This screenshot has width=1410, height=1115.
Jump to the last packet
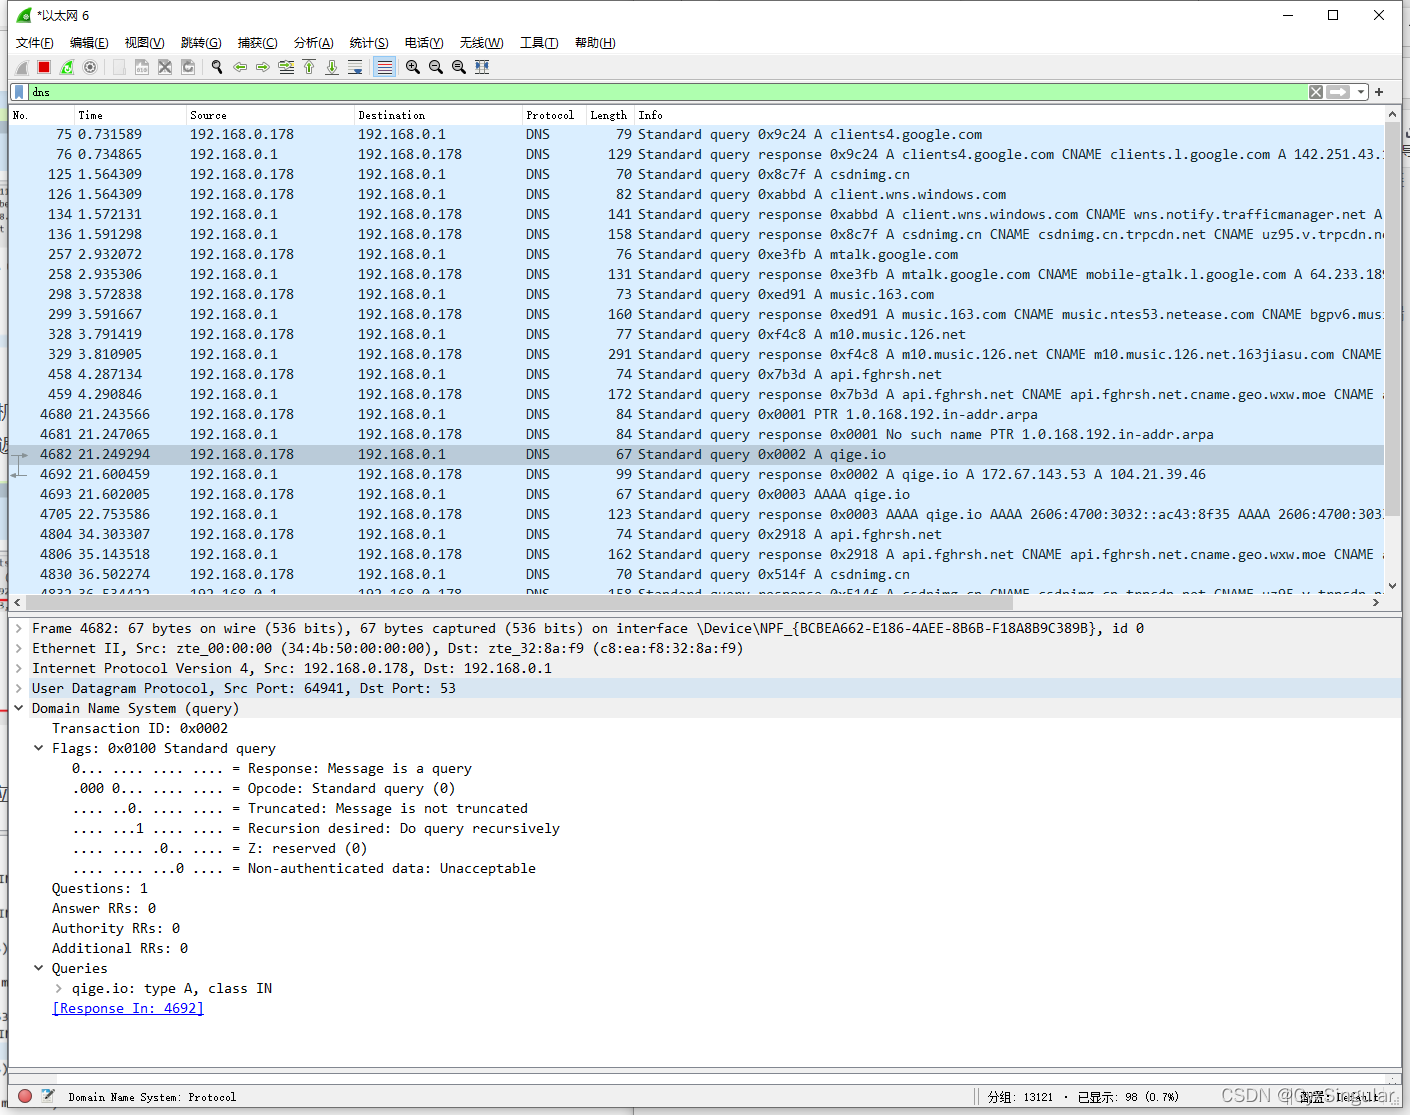332,67
